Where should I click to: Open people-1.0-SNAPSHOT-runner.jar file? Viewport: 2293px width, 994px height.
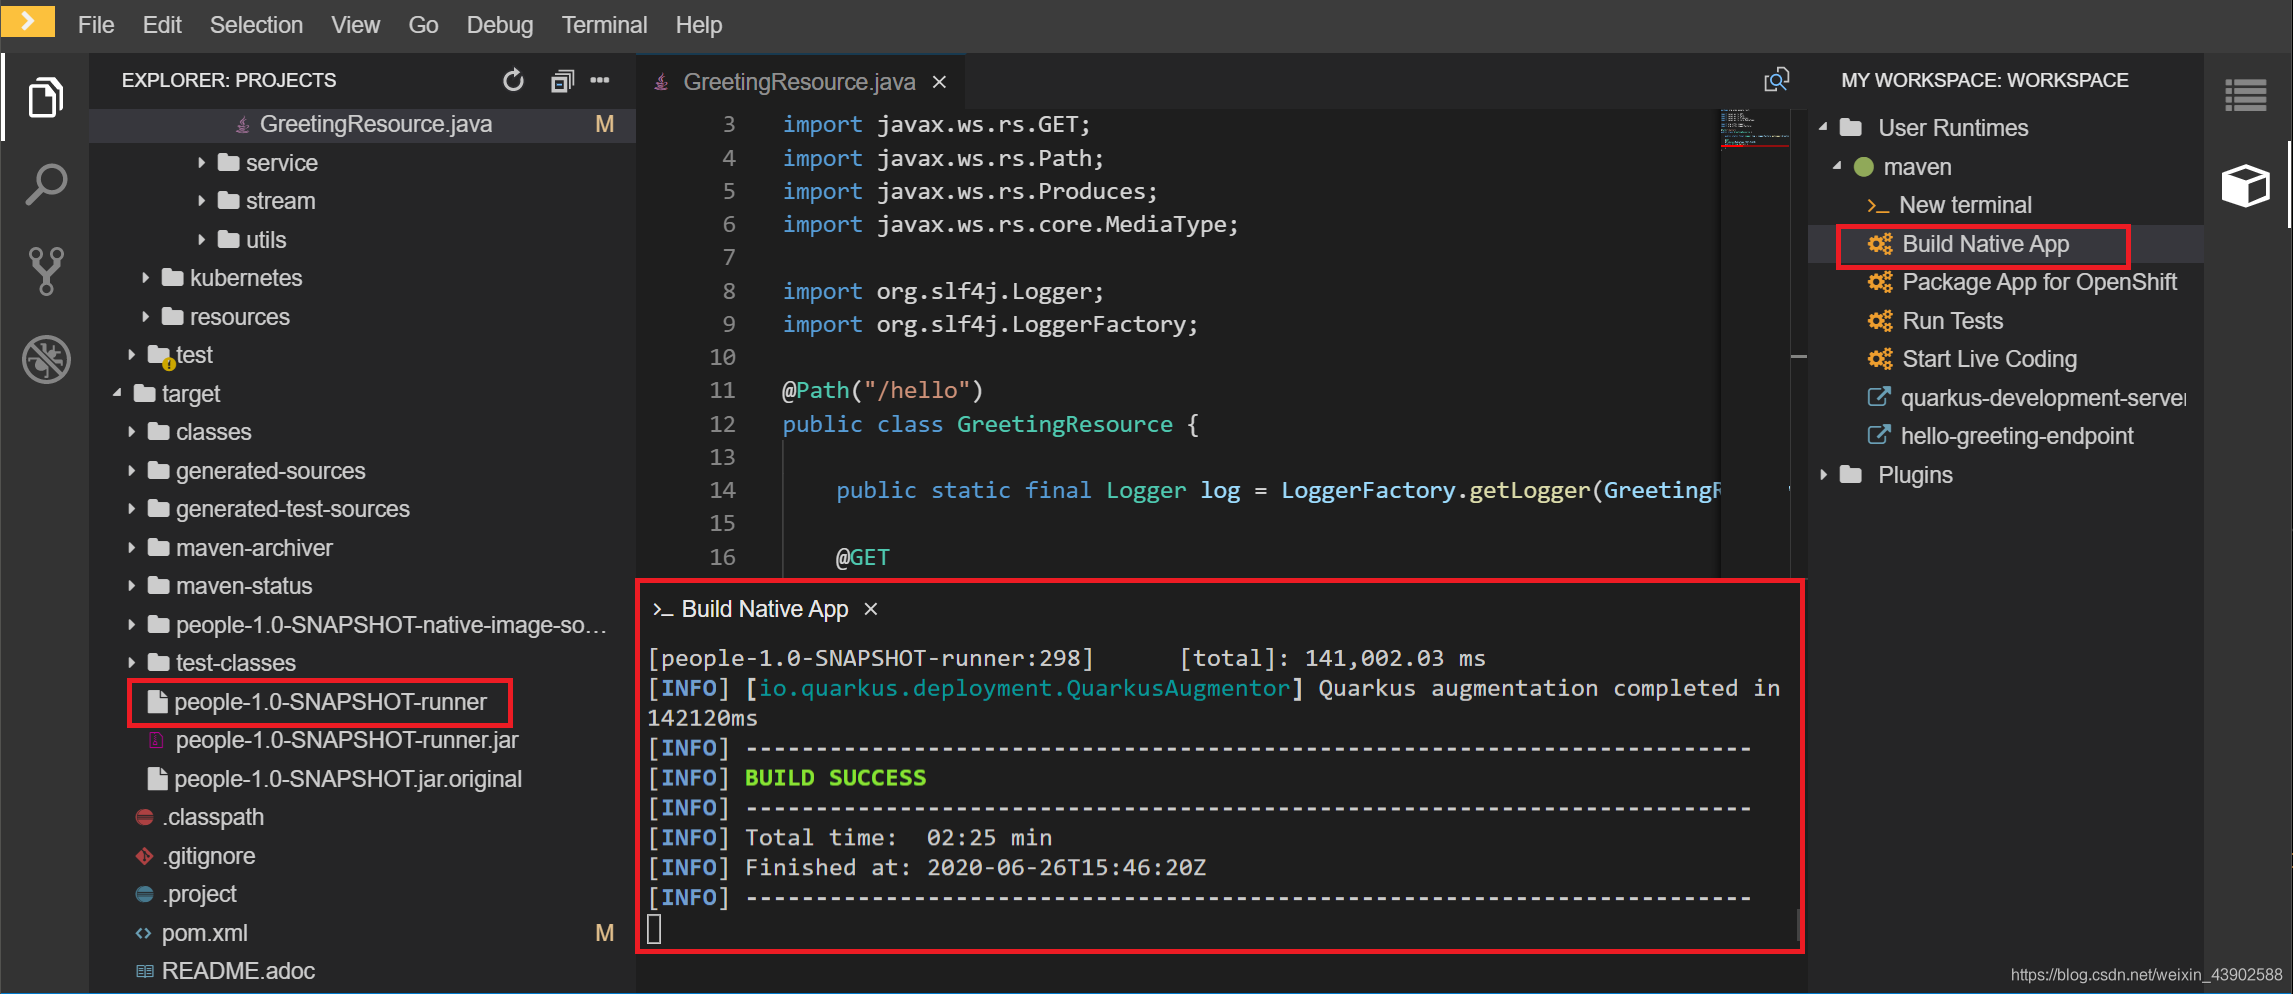[x=346, y=740]
